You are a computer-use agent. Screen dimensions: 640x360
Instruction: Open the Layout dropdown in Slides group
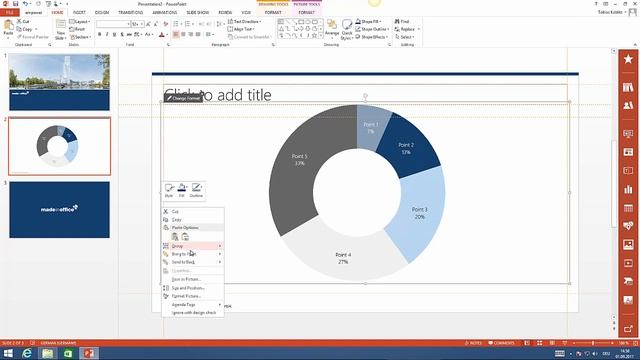click(x=79, y=21)
